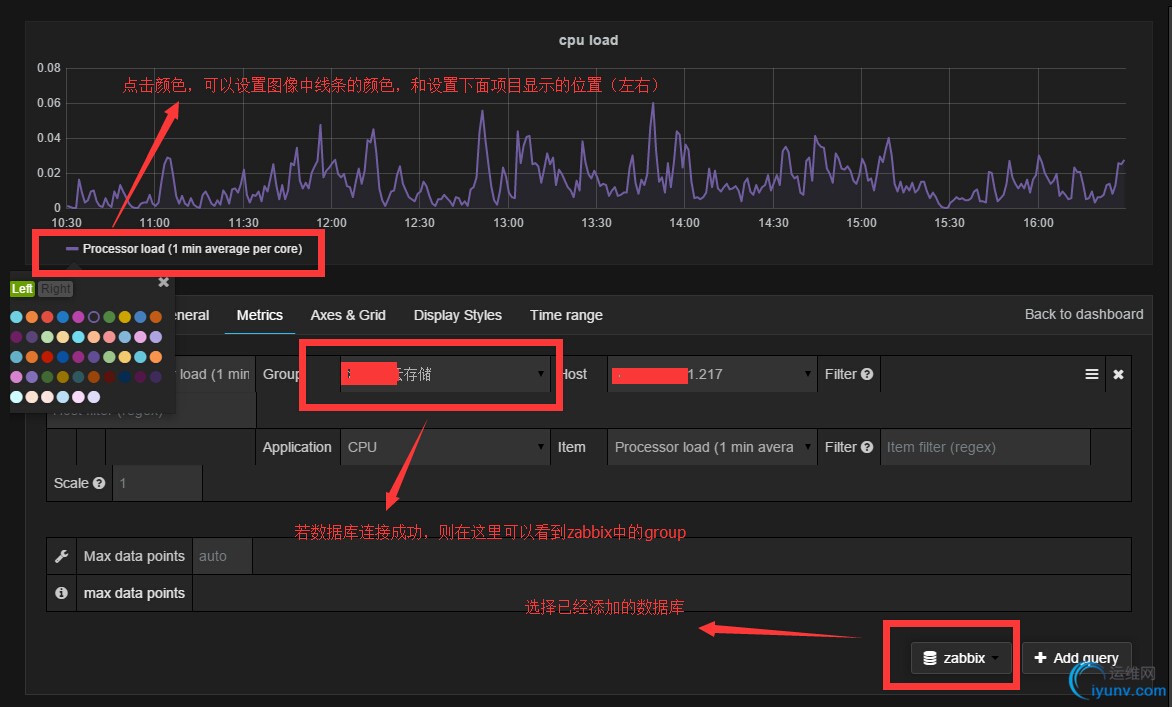The image size is (1172, 707).
Task: Click the Processor load legend series label
Action: coord(192,249)
